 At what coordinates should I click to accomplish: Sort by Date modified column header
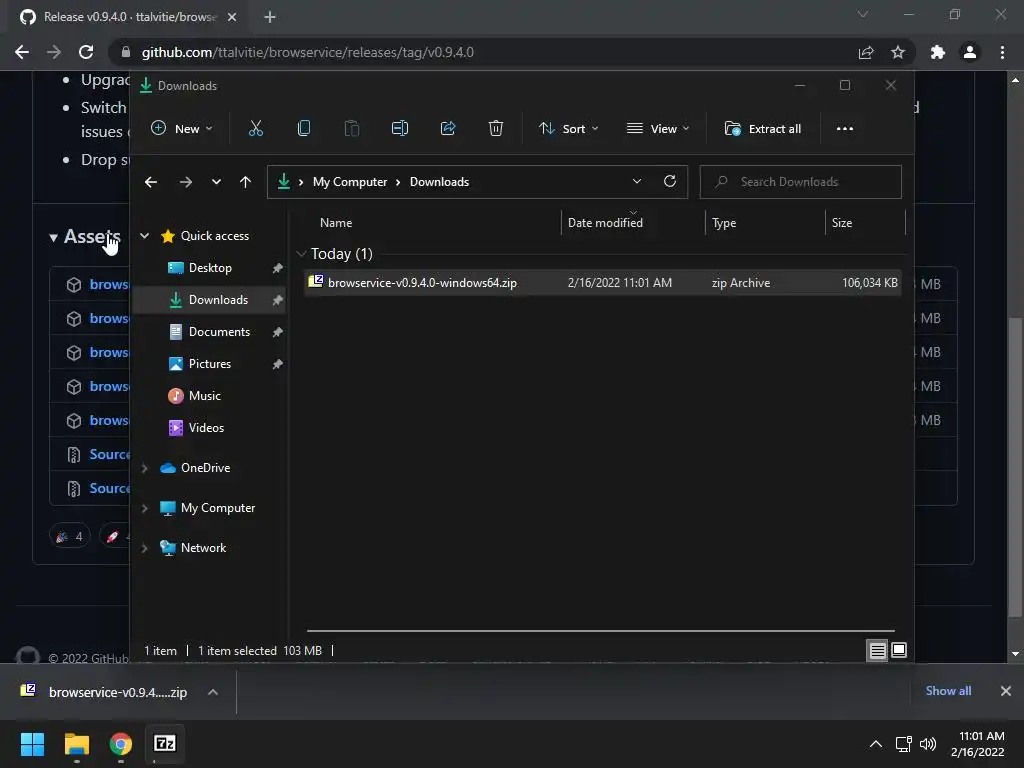pyautogui.click(x=605, y=223)
